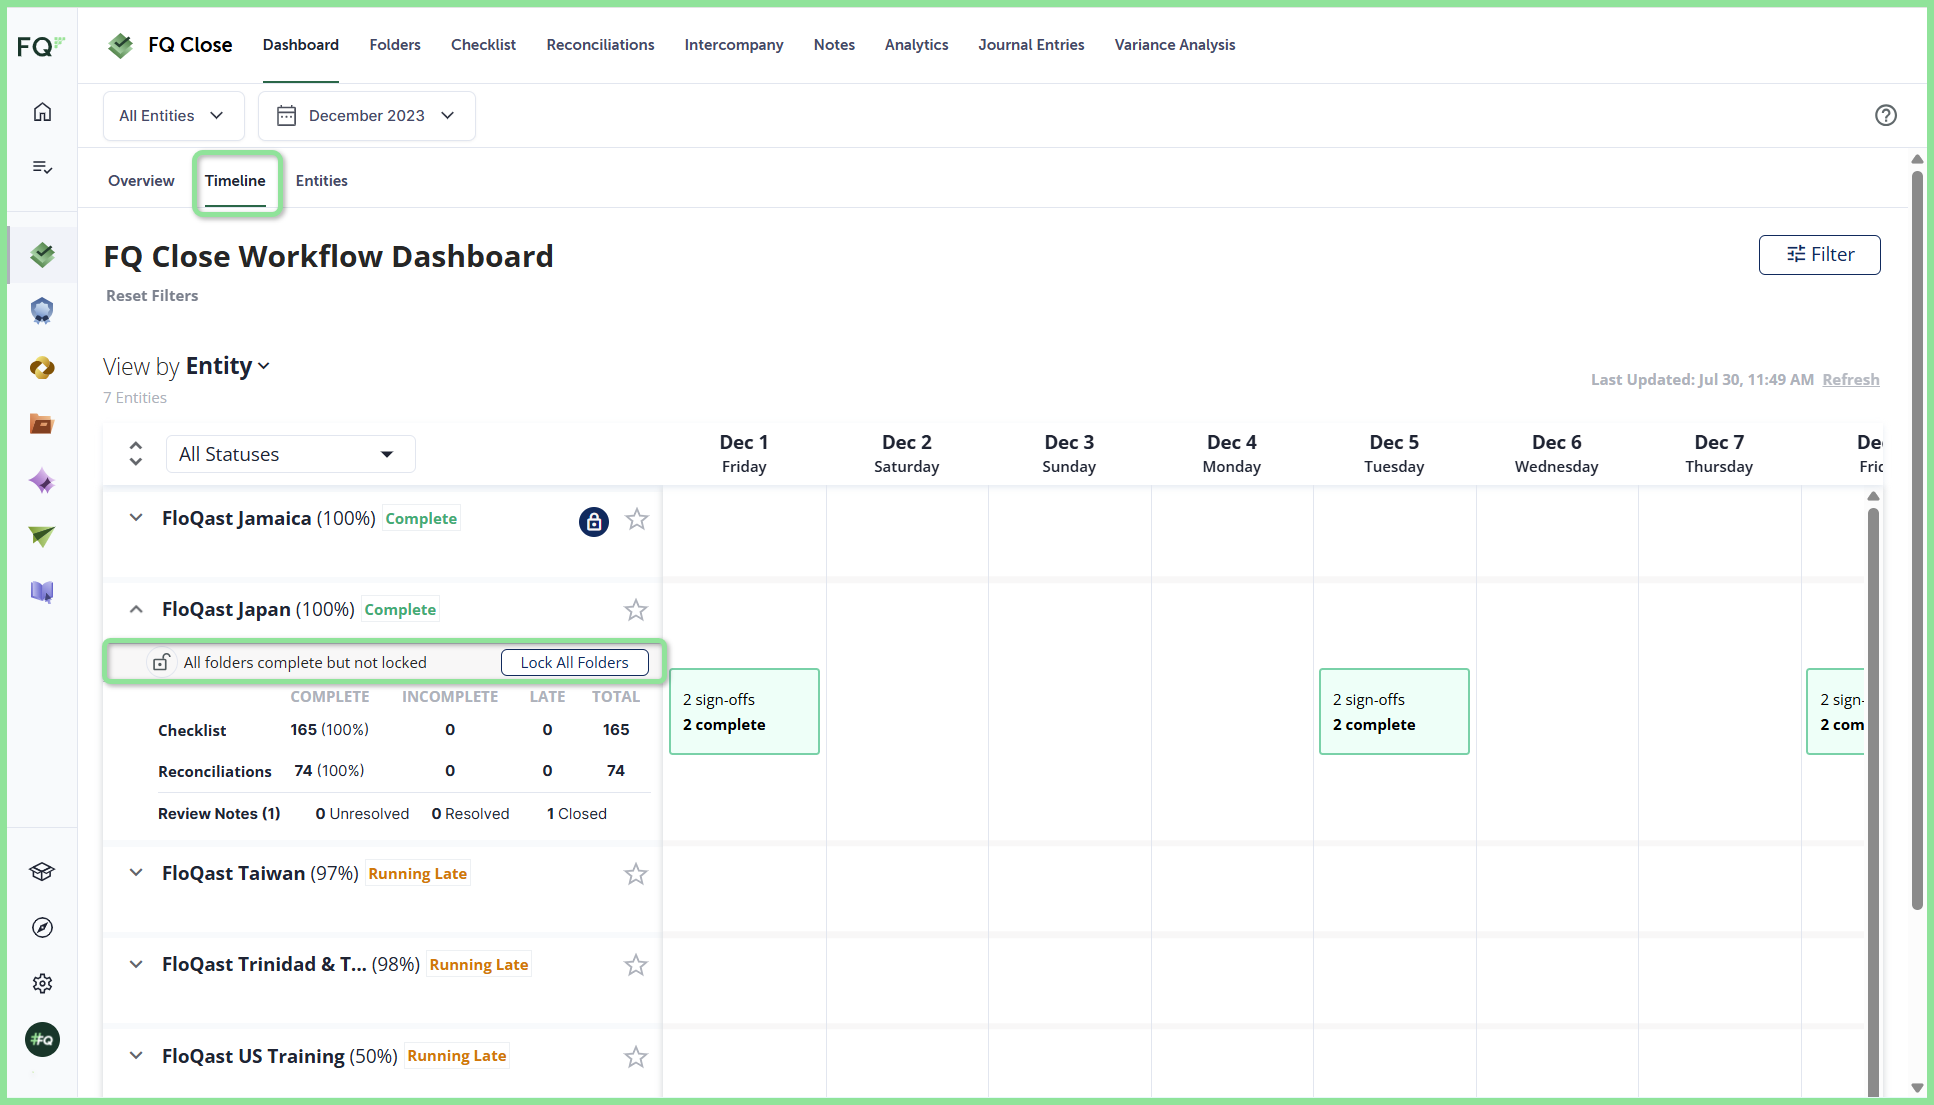The image size is (1934, 1105).
Task: Click the page scrollbar down arrow
Action: (1917, 1088)
